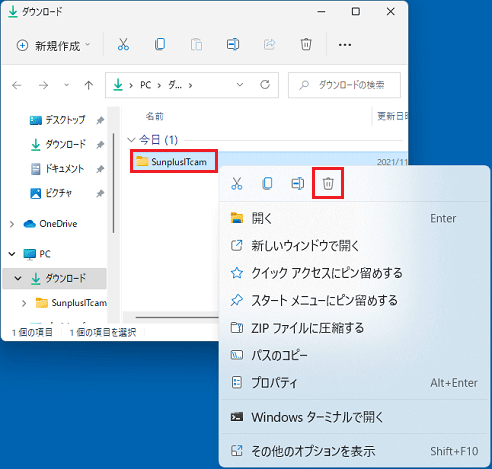This screenshot has height=469, width=492.
Task: Choose プロパティ in the context menu
Action: click(354, 383)
